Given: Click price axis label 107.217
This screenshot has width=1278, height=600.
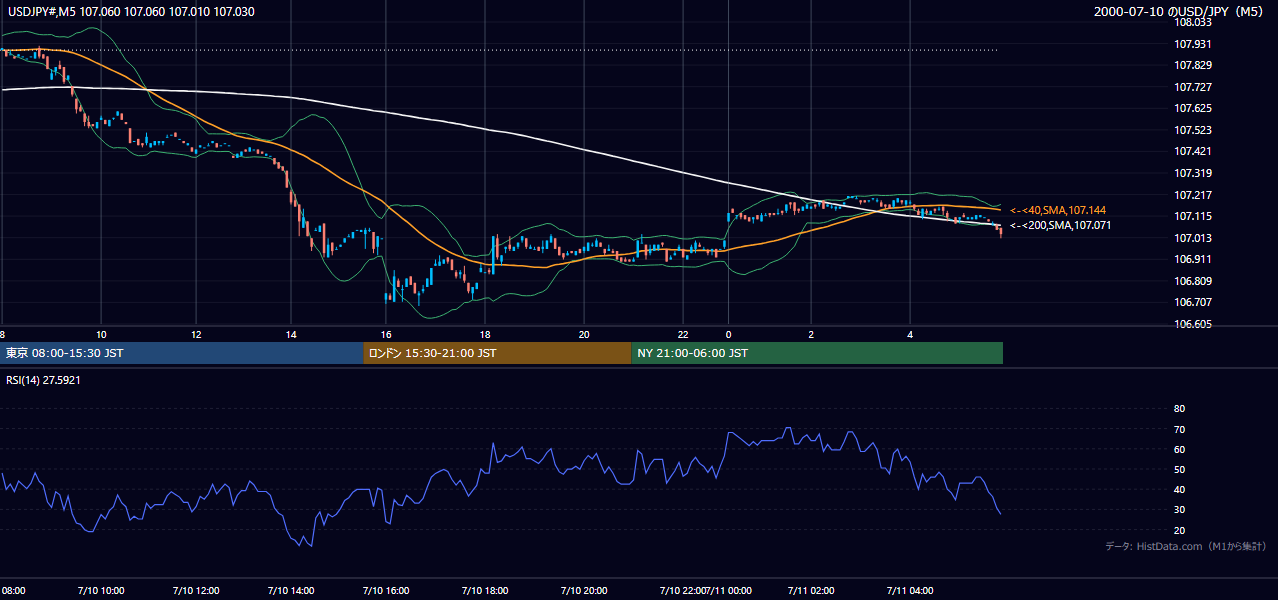Looking at the screenshot, I should (1193, 195).
